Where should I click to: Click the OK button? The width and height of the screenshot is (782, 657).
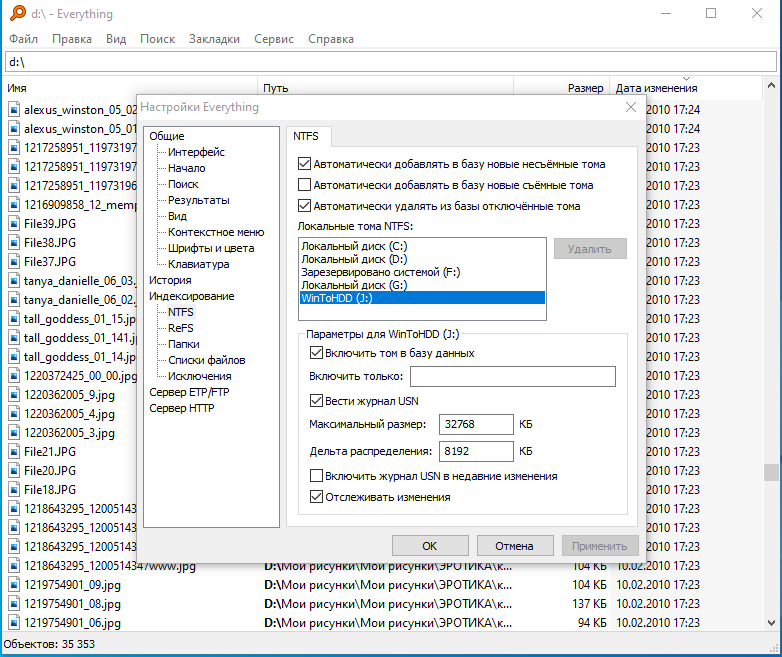pyautogui.click(x=430, y=546)
